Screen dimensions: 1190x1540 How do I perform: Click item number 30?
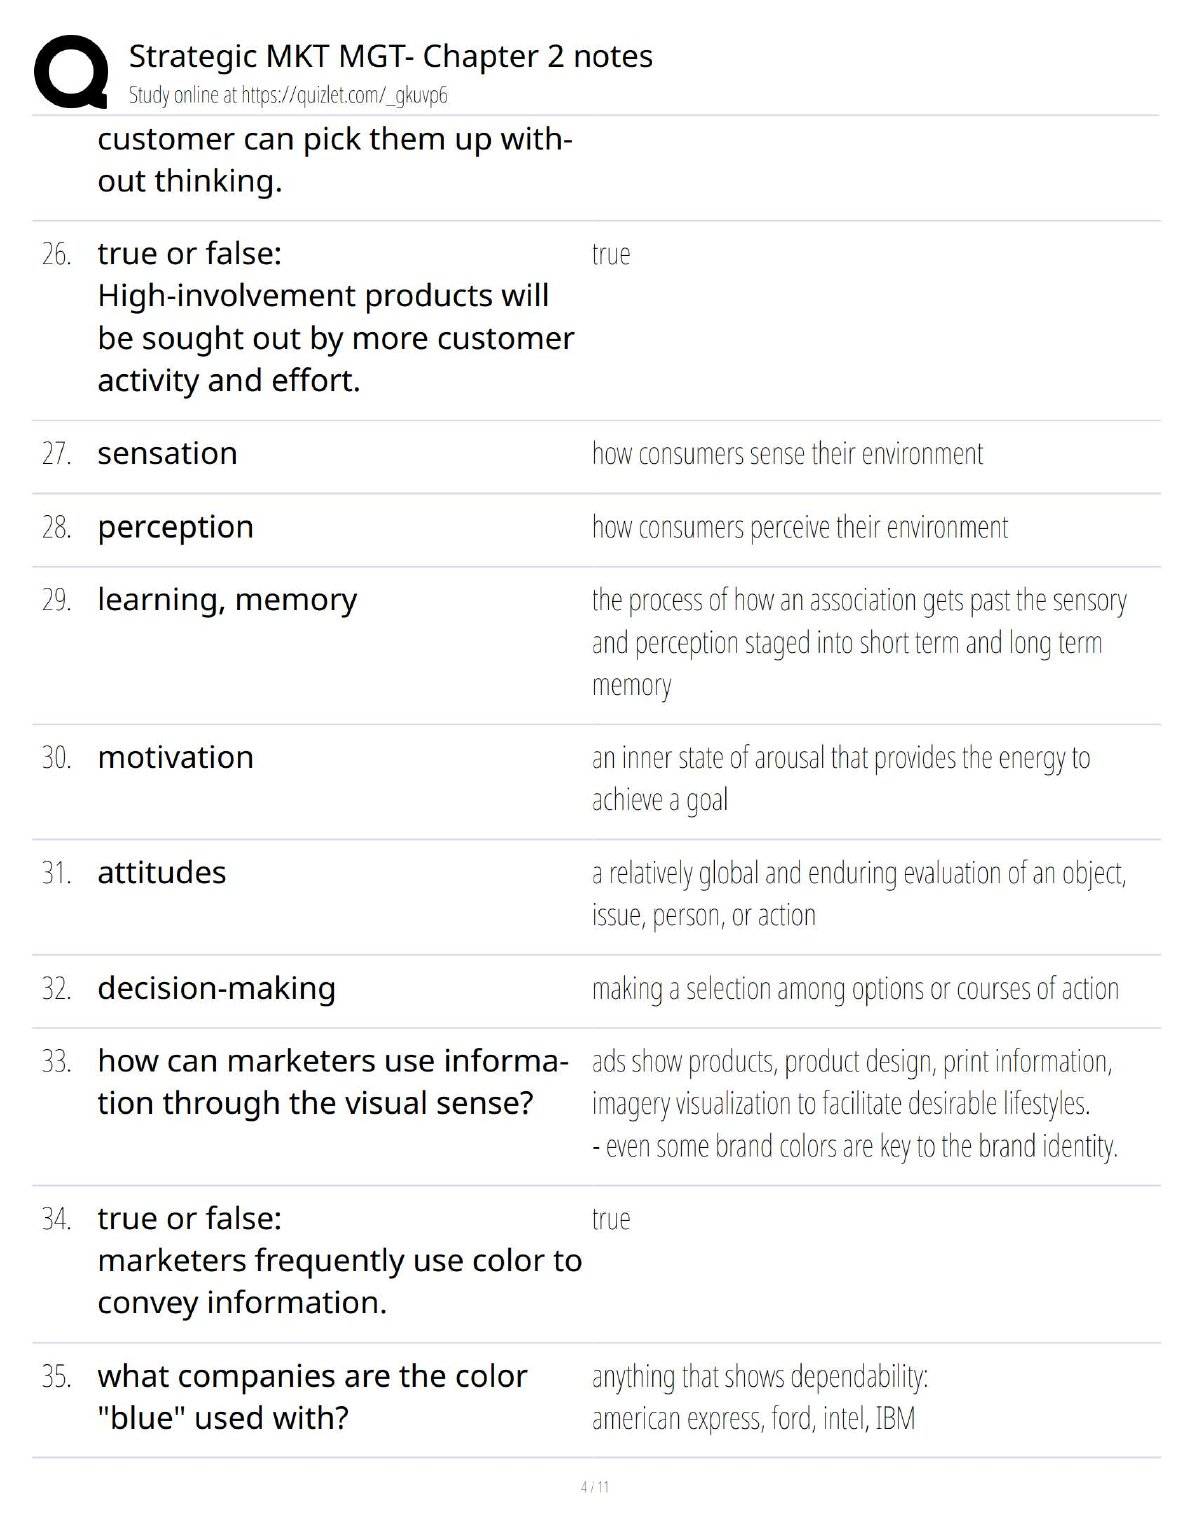[x=56, y=758]
